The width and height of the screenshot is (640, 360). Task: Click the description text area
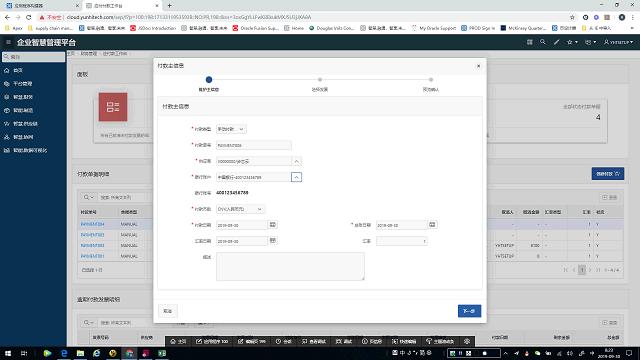[290, 266]
